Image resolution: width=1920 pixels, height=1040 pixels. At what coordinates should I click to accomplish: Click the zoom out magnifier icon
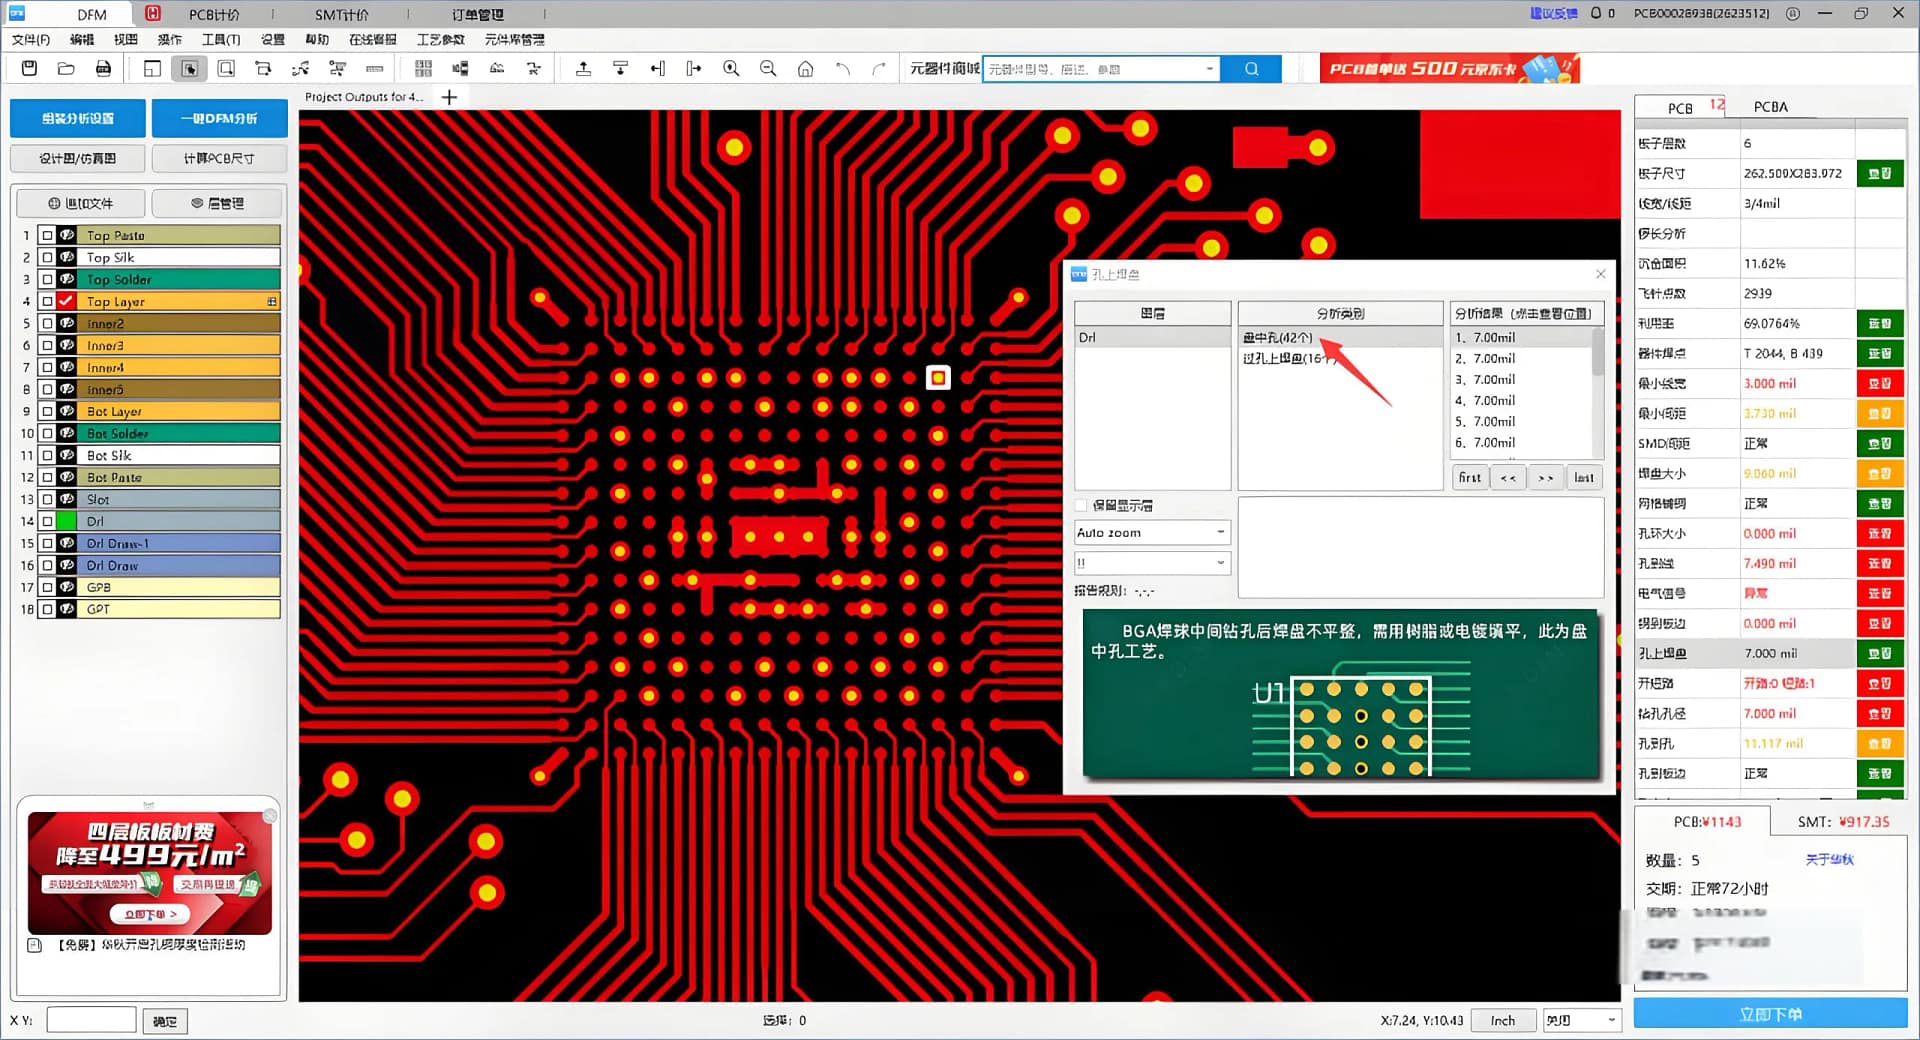click(x=768, y=68)
